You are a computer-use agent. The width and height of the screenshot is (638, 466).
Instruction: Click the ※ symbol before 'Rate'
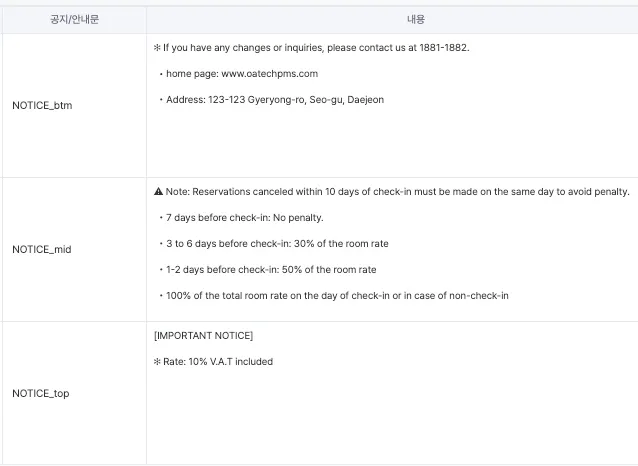[157, 362]
